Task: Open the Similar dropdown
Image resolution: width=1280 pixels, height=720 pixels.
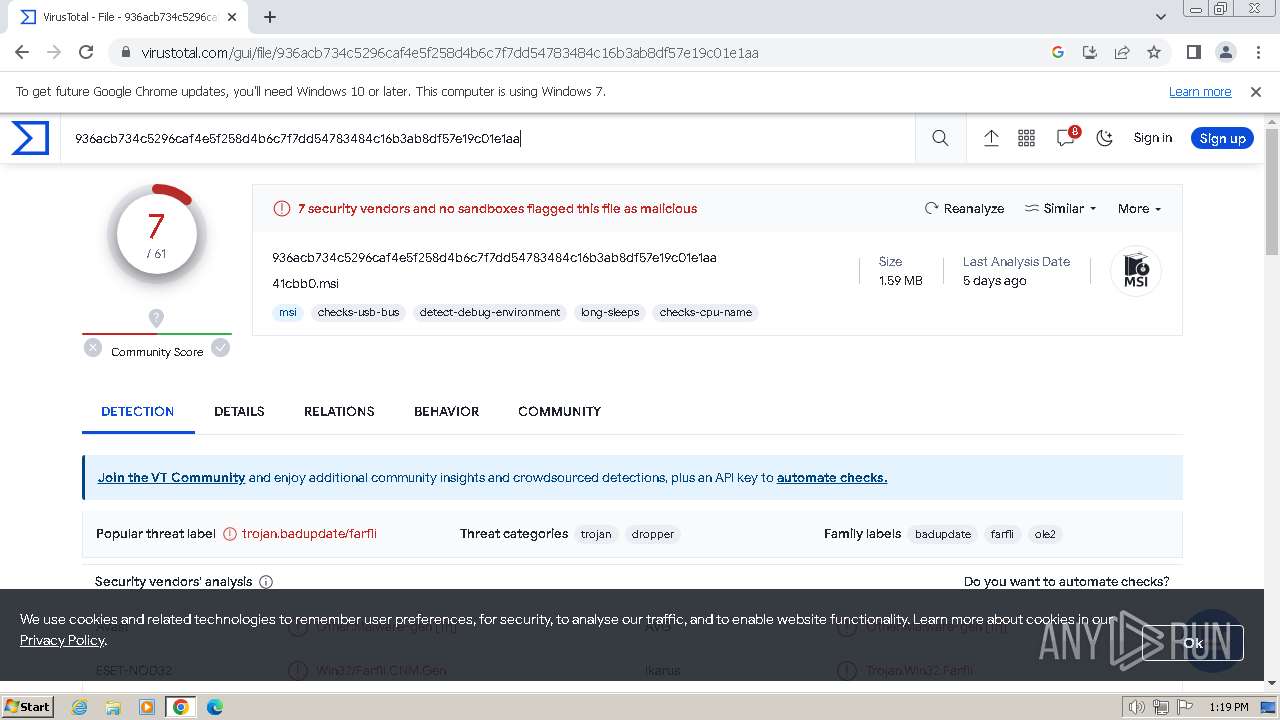Action: coord(1061,208)
